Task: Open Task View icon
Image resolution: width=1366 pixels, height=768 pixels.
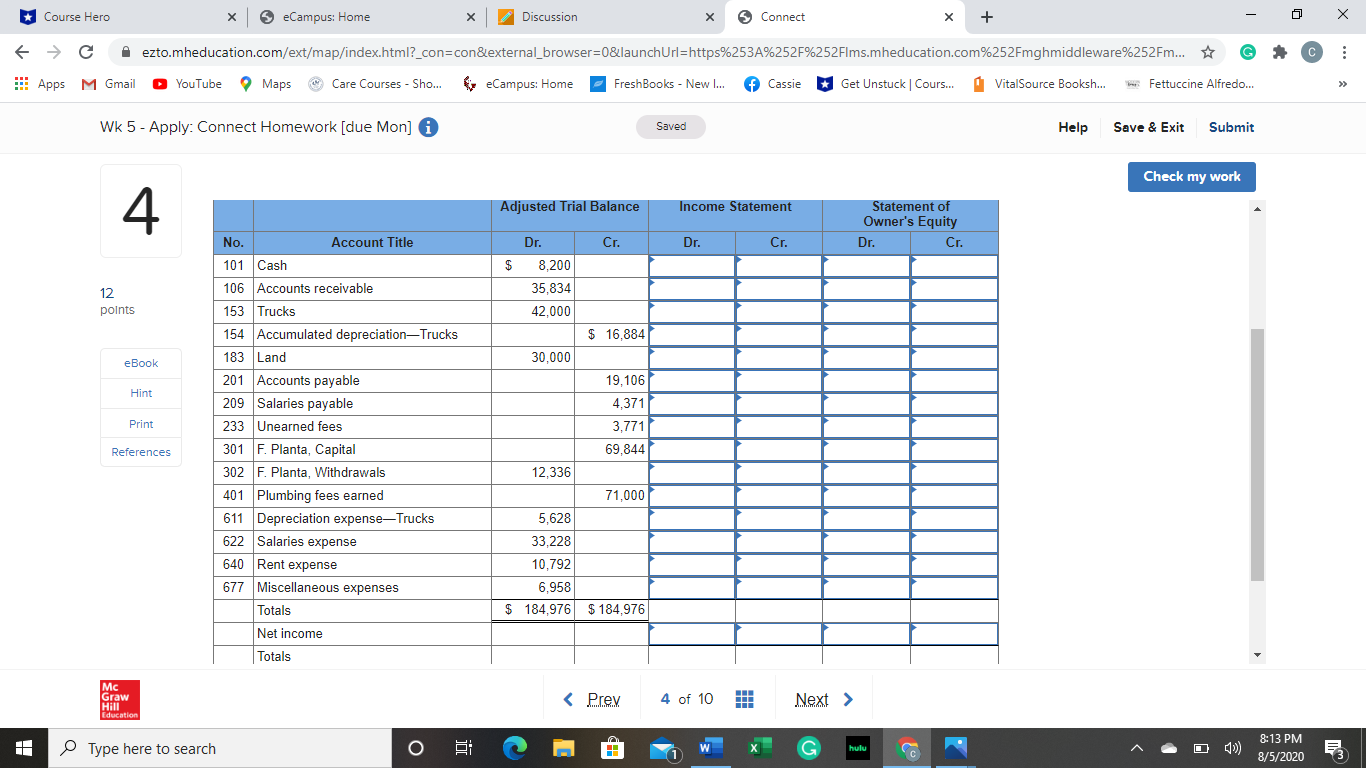Action: 463,748
